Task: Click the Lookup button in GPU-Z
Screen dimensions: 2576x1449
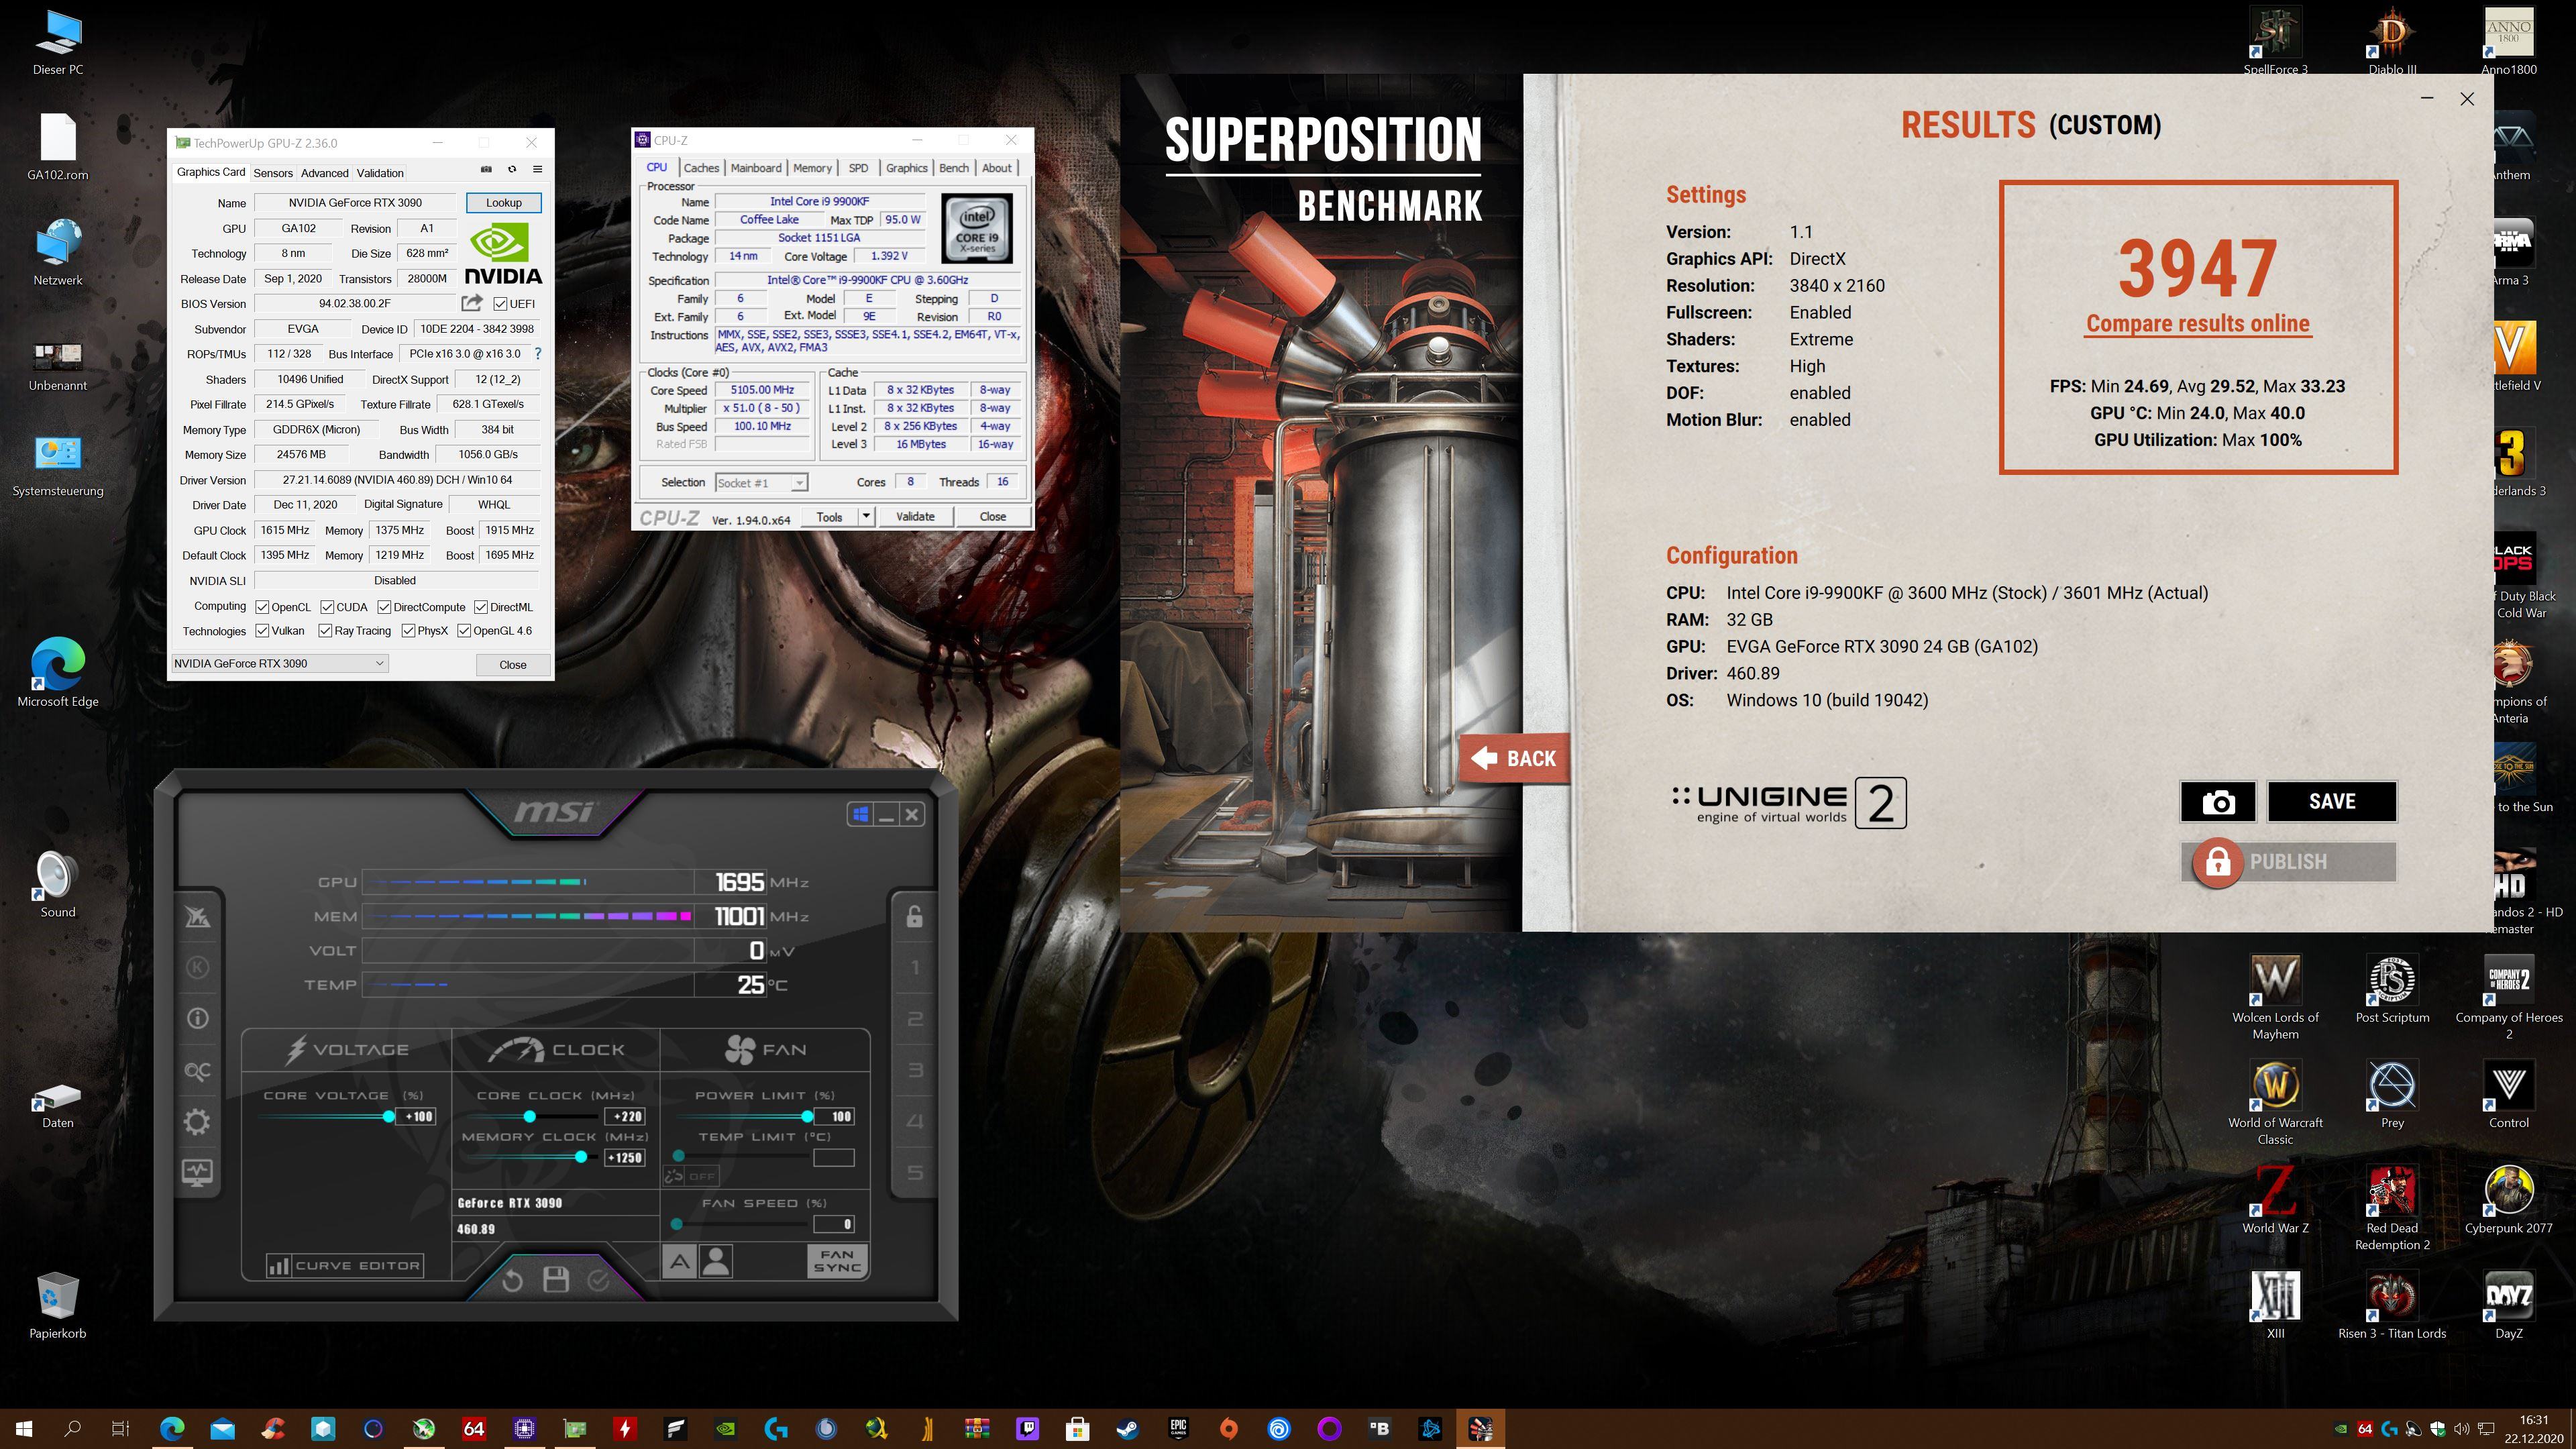Action: coord(504,202)
